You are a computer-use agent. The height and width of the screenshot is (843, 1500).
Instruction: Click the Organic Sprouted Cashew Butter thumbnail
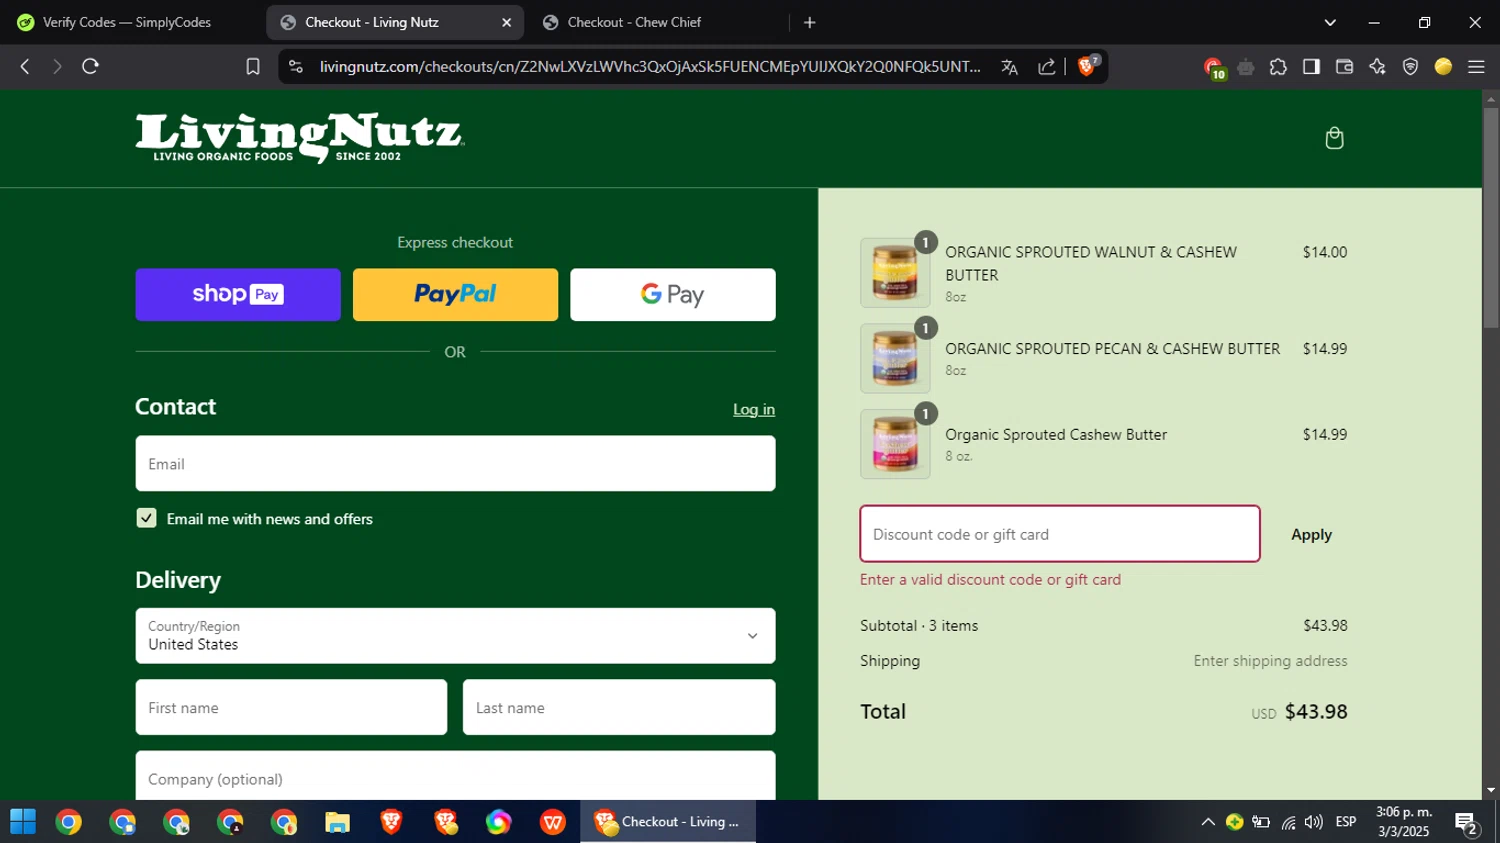895,444
